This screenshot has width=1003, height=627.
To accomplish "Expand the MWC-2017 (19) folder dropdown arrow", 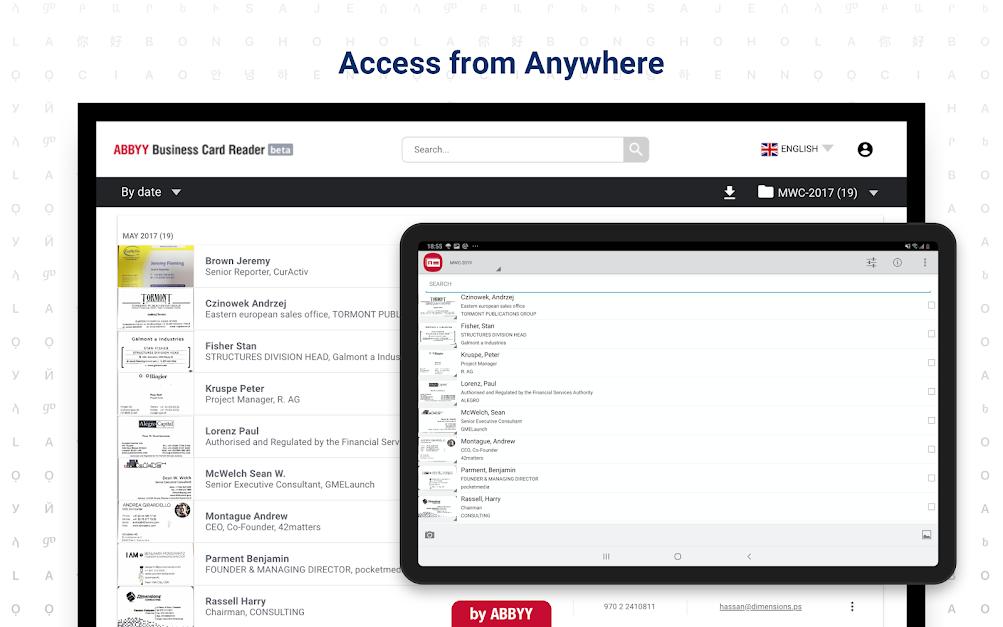I will (874, 193).
